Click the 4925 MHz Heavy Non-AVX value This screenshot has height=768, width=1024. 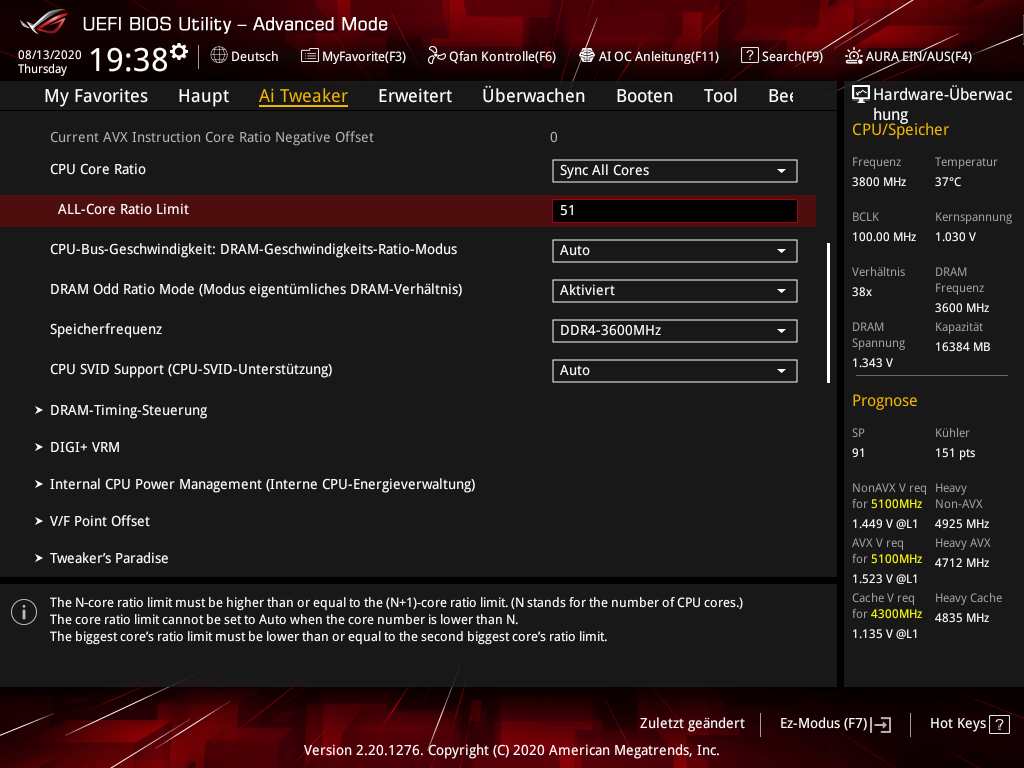[x=962, y=524]
